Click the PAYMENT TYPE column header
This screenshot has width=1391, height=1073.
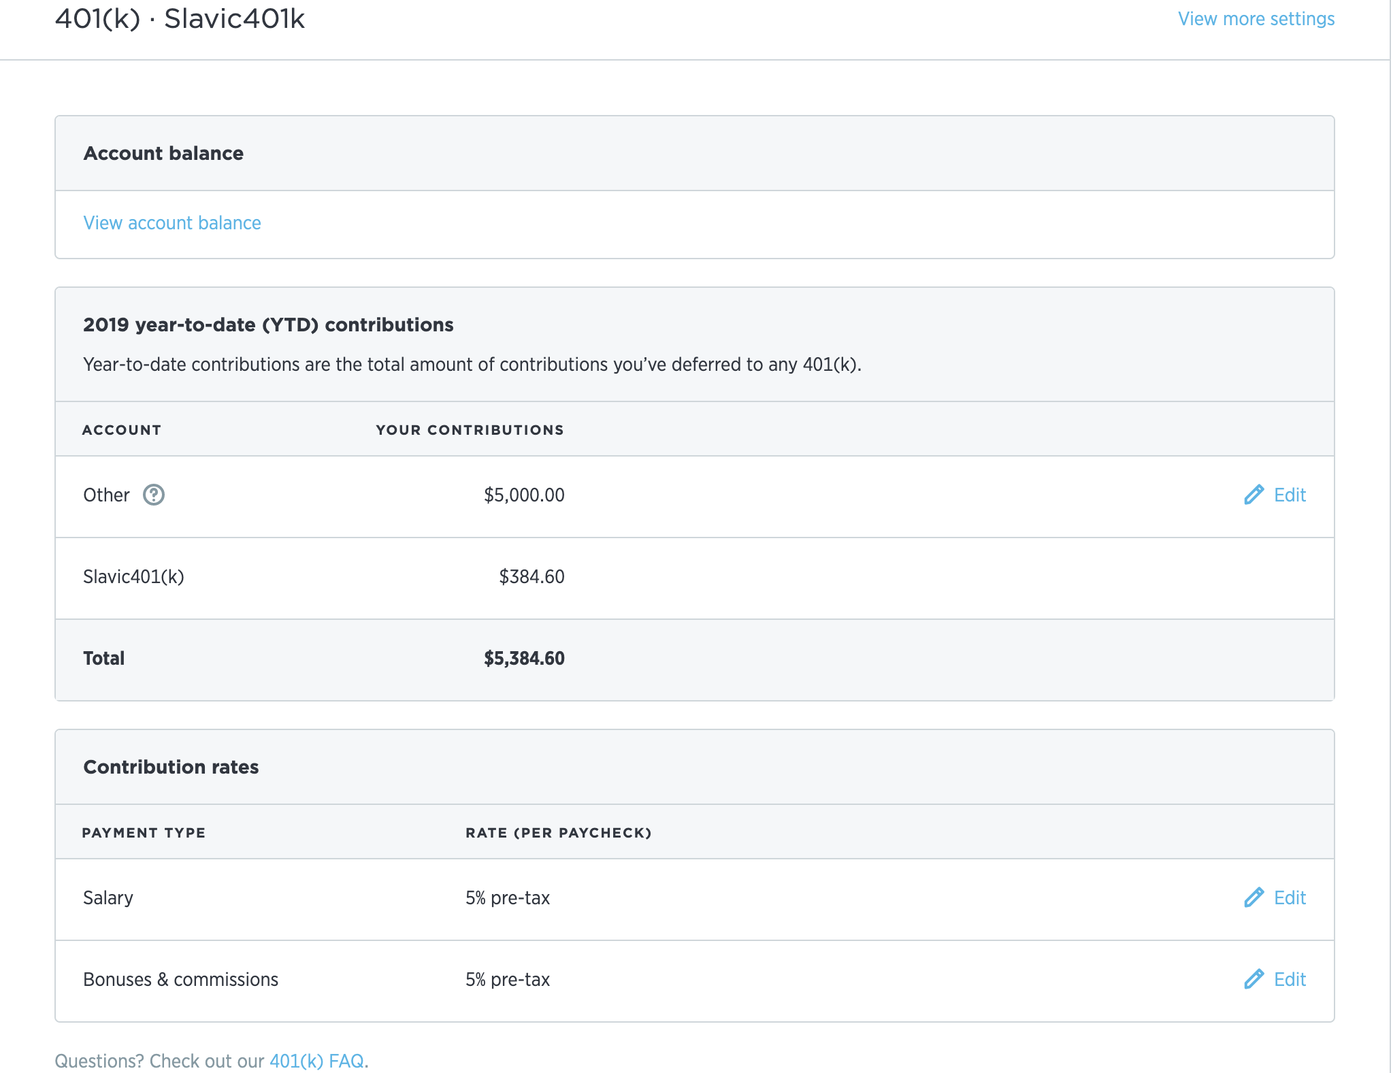click(x=144, y=833)
